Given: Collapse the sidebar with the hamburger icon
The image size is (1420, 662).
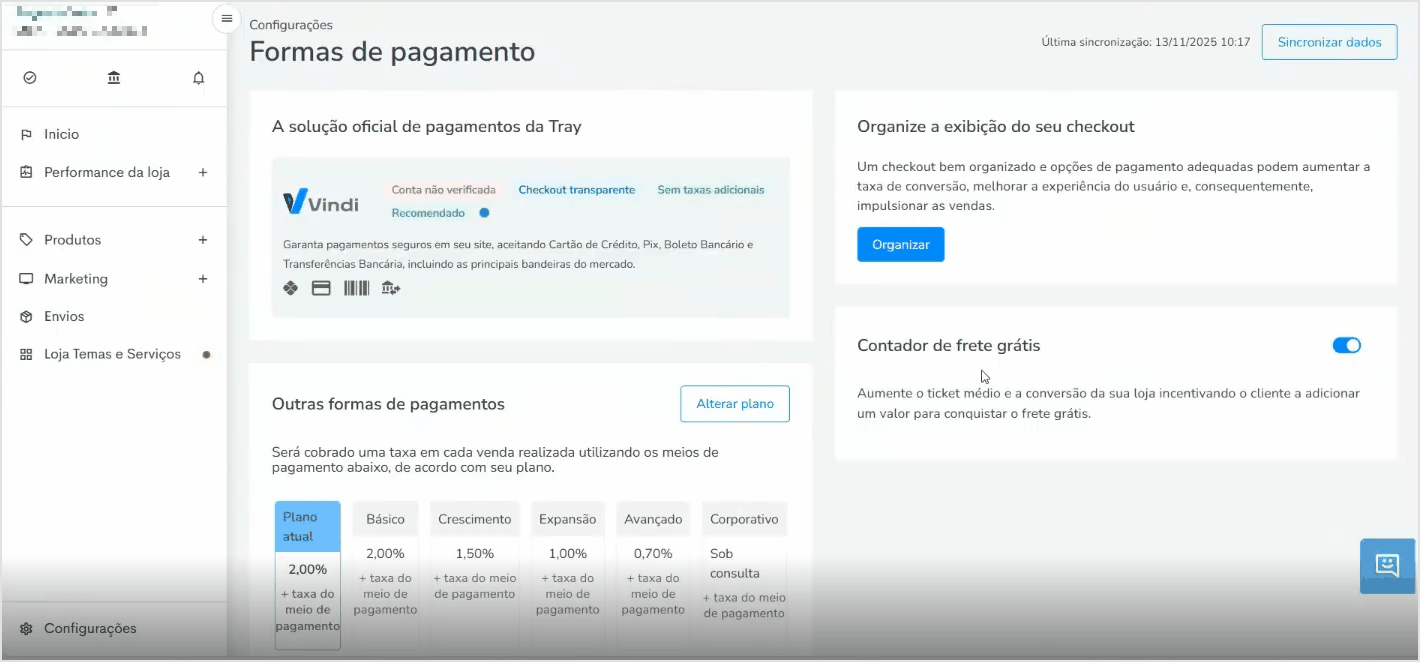Looking at the screenshot, I should pyautogui.click(x=226, y=18).
